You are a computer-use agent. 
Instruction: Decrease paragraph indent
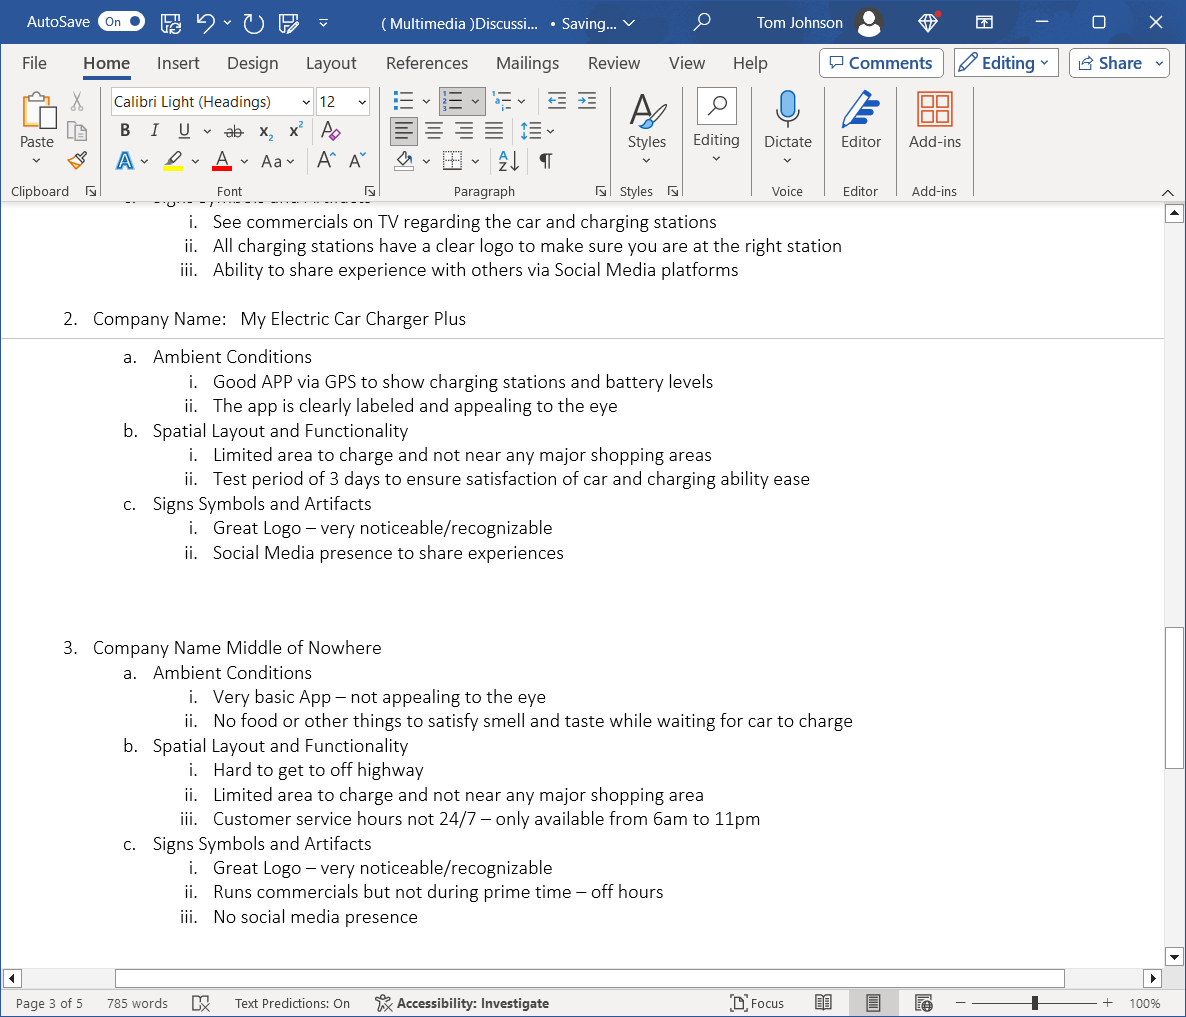tap(557, 101)
